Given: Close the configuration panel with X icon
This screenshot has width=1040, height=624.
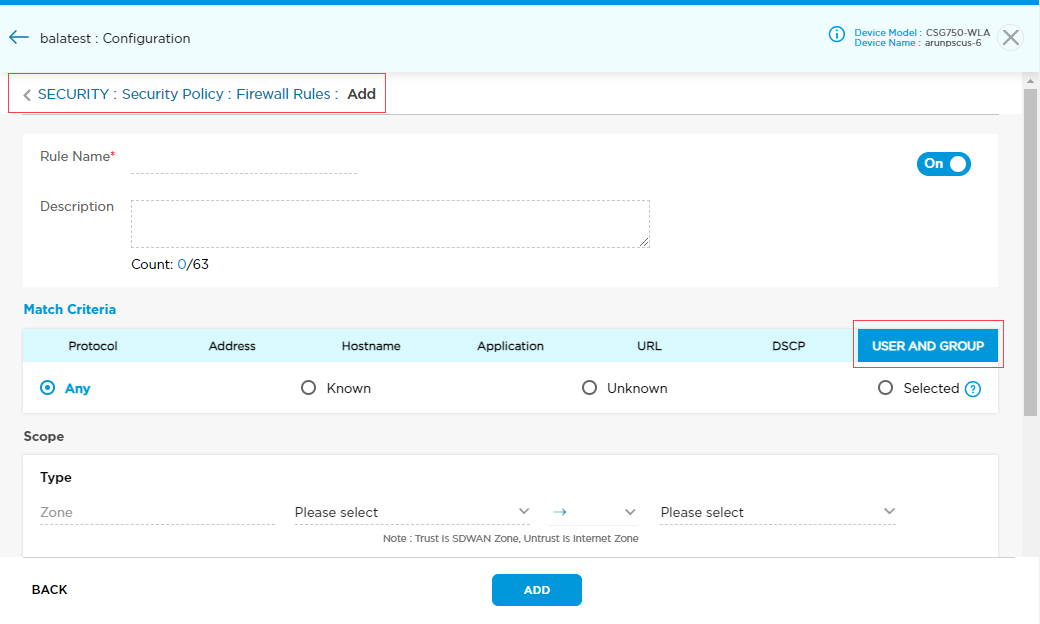Looking at the screenshot, I should (1011, 38).
